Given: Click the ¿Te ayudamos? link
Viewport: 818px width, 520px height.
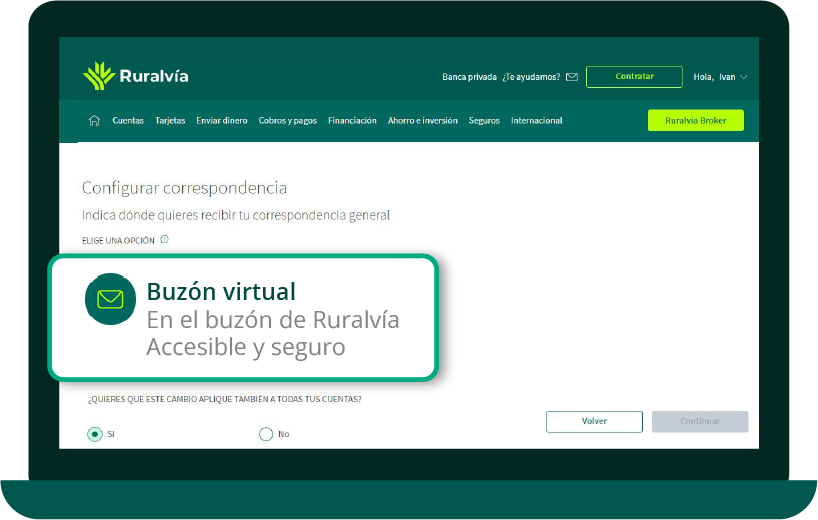Looking at the screenshot, I should coord(531,77).
